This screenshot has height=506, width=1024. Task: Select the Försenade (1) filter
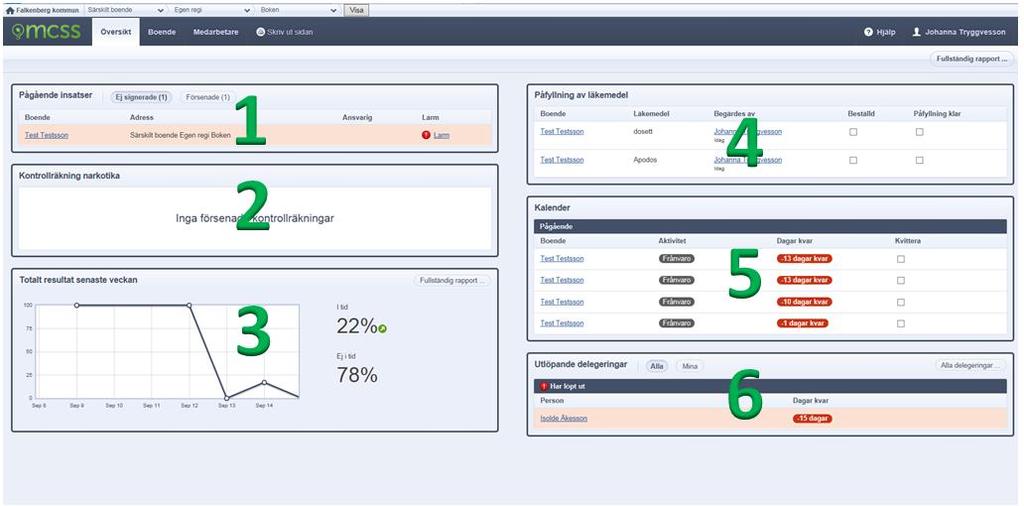point(208,97)
